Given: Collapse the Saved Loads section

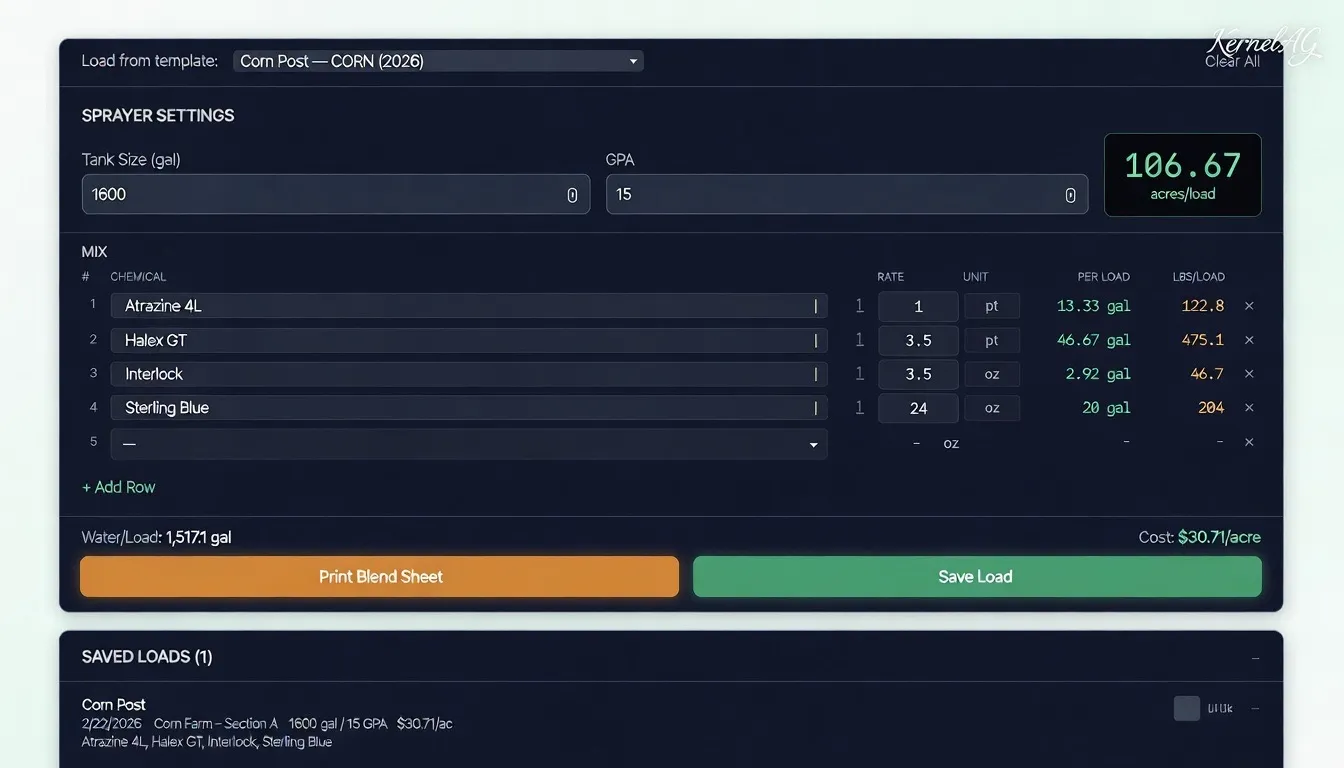Looking at the screenshot, I should [x=1256, y=656].
